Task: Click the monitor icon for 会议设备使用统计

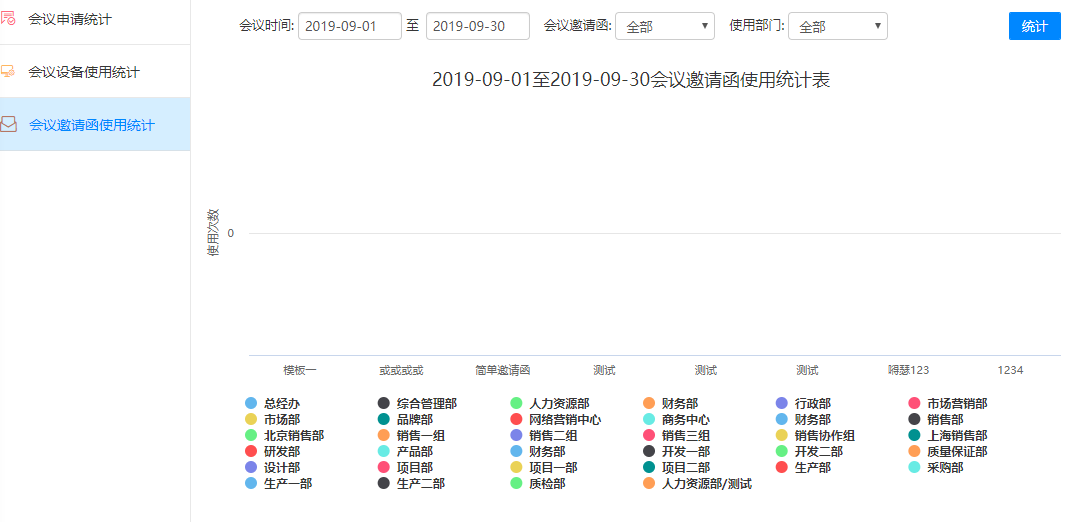Action: coord(8,72)
